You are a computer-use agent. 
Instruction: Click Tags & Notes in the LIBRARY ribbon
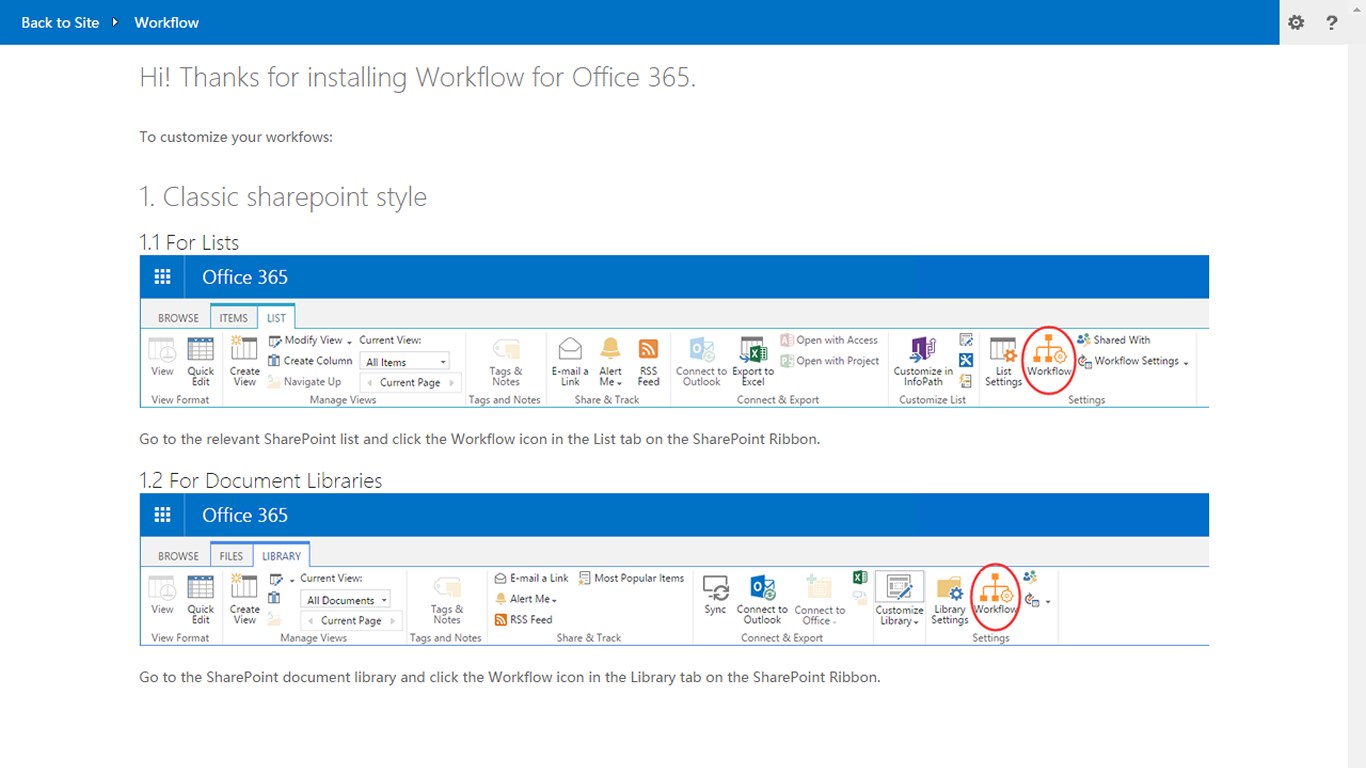point(447,600)
